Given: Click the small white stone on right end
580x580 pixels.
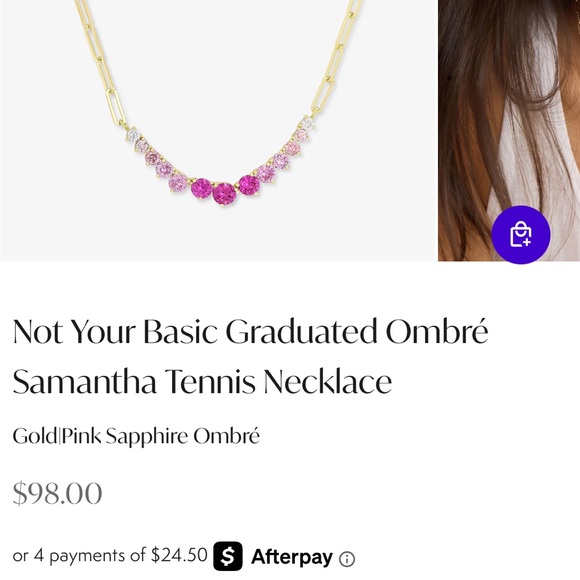Looking at the screenshot, I should tap(307, 122).
